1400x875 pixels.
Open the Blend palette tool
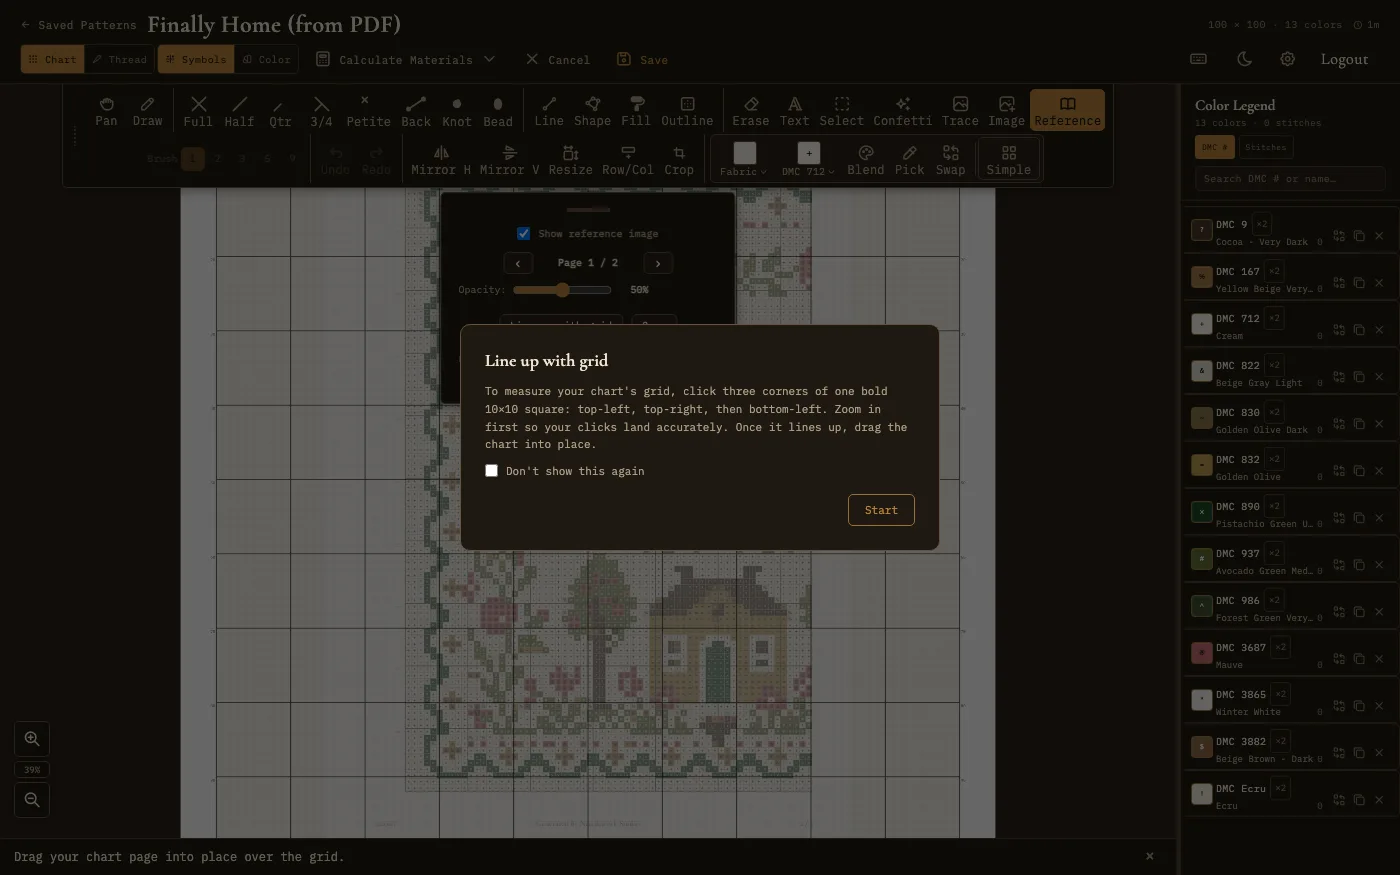point(866,160)
